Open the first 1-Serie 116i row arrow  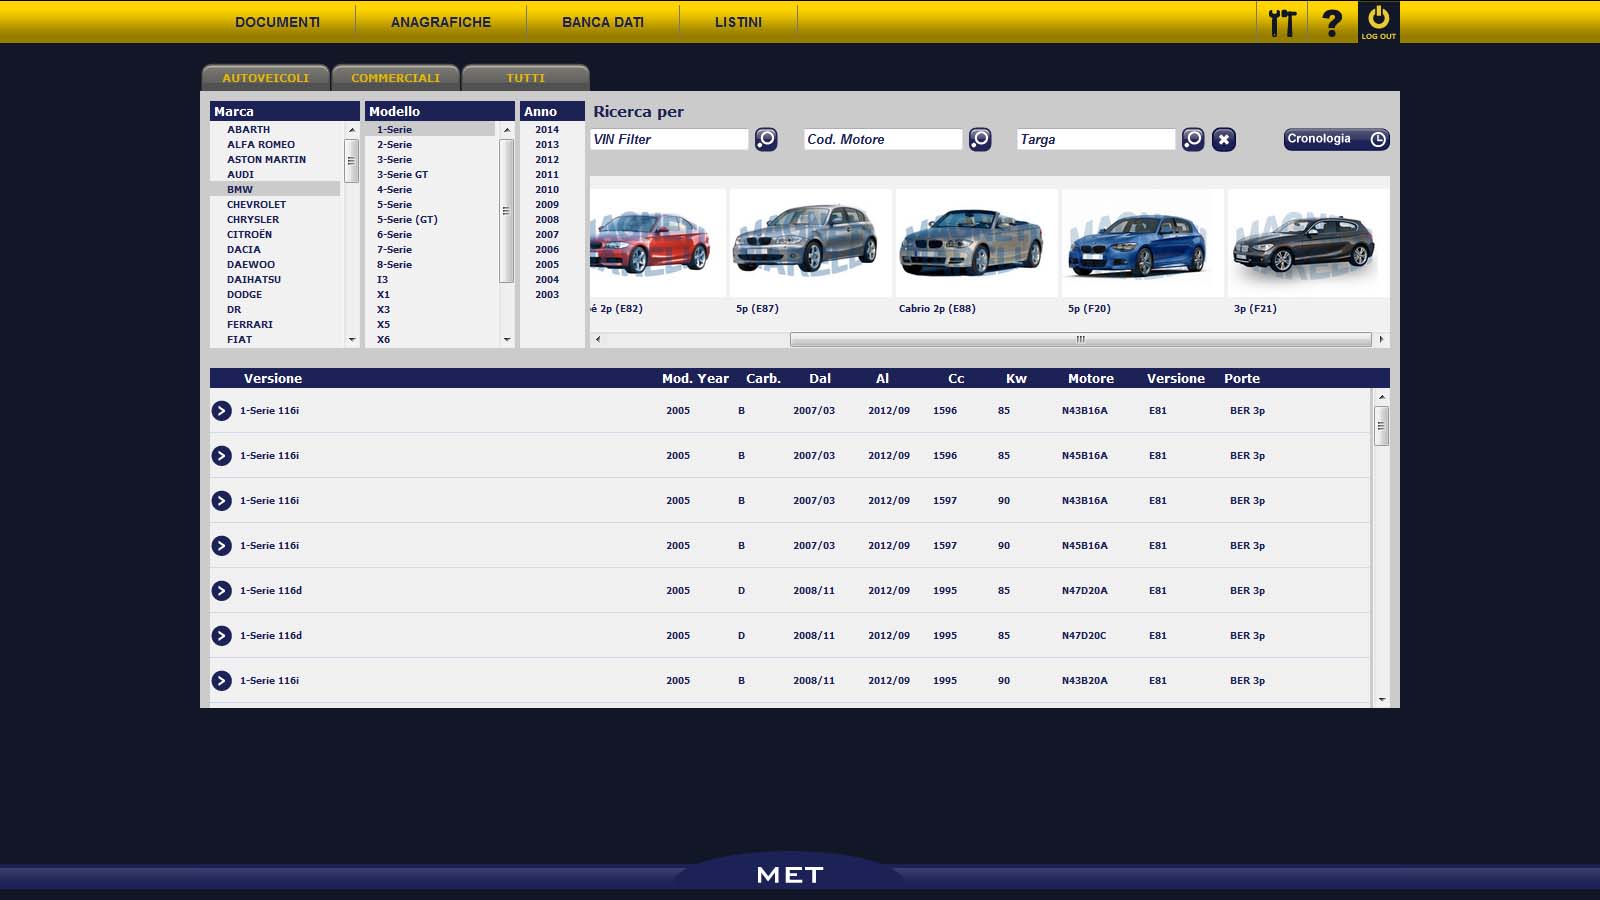(222, 411)
